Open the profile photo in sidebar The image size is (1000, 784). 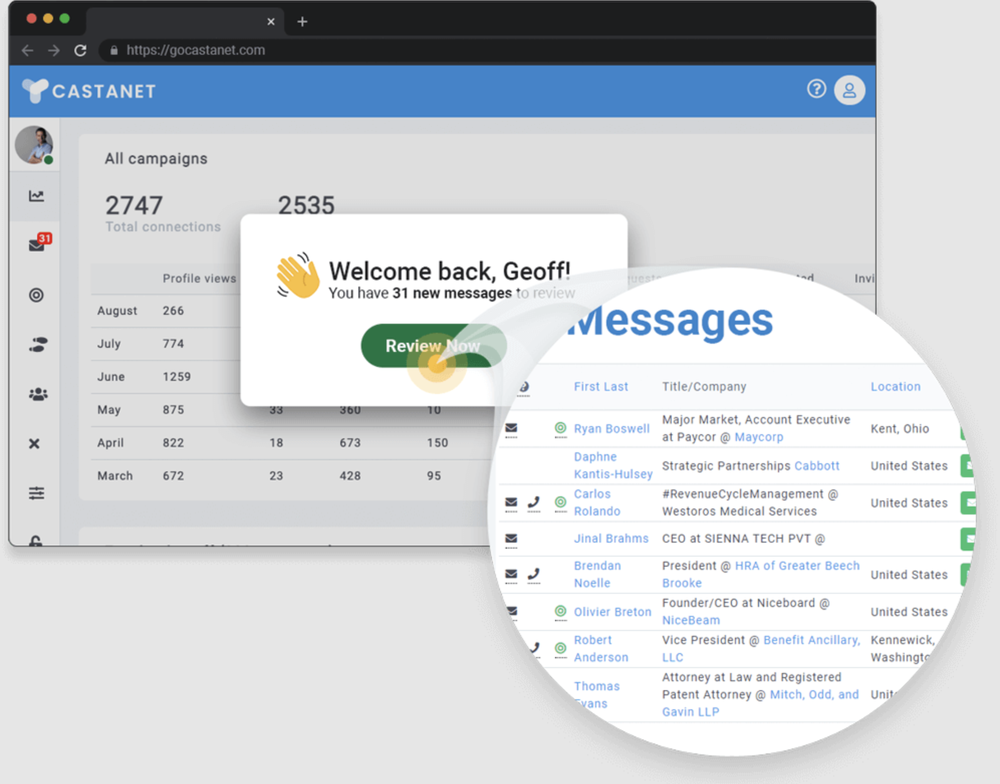[x=34, y=145]
